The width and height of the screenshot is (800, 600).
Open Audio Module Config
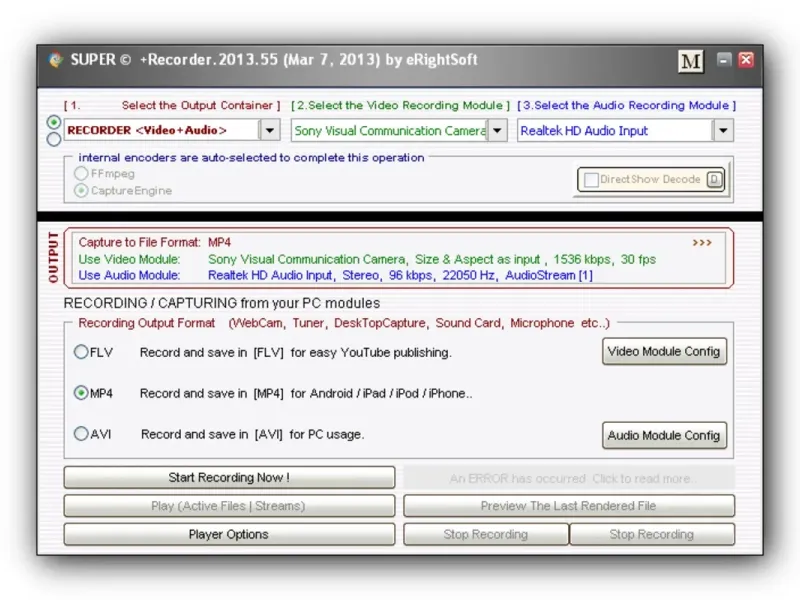664,435
